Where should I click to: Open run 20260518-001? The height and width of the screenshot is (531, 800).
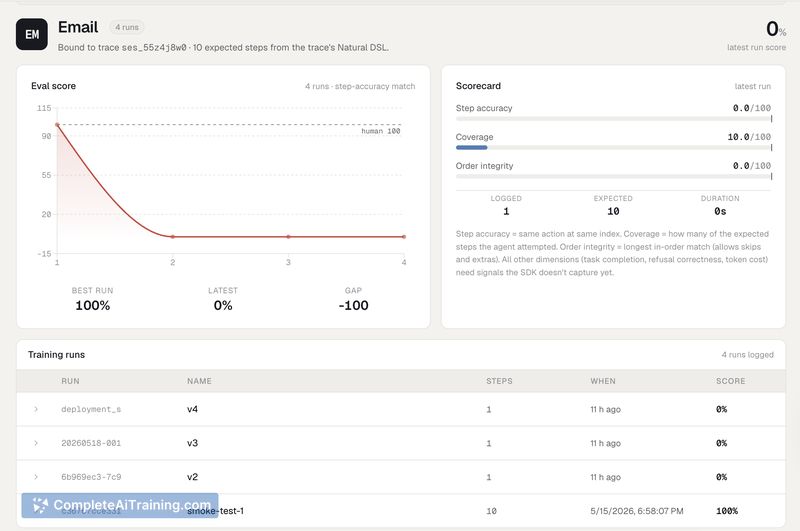(x=91, y=443)
